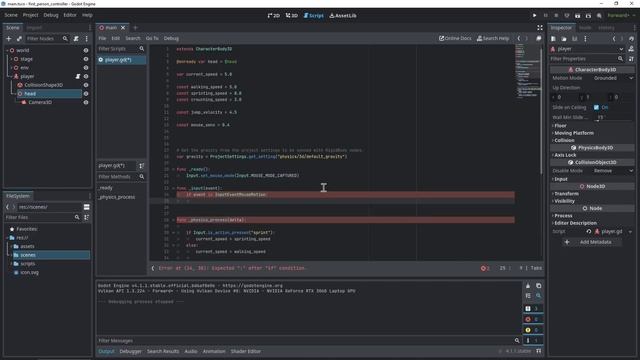Click the Add Metadata button
This screenshot has width=640, height=360.
click(x=591, y=242)
